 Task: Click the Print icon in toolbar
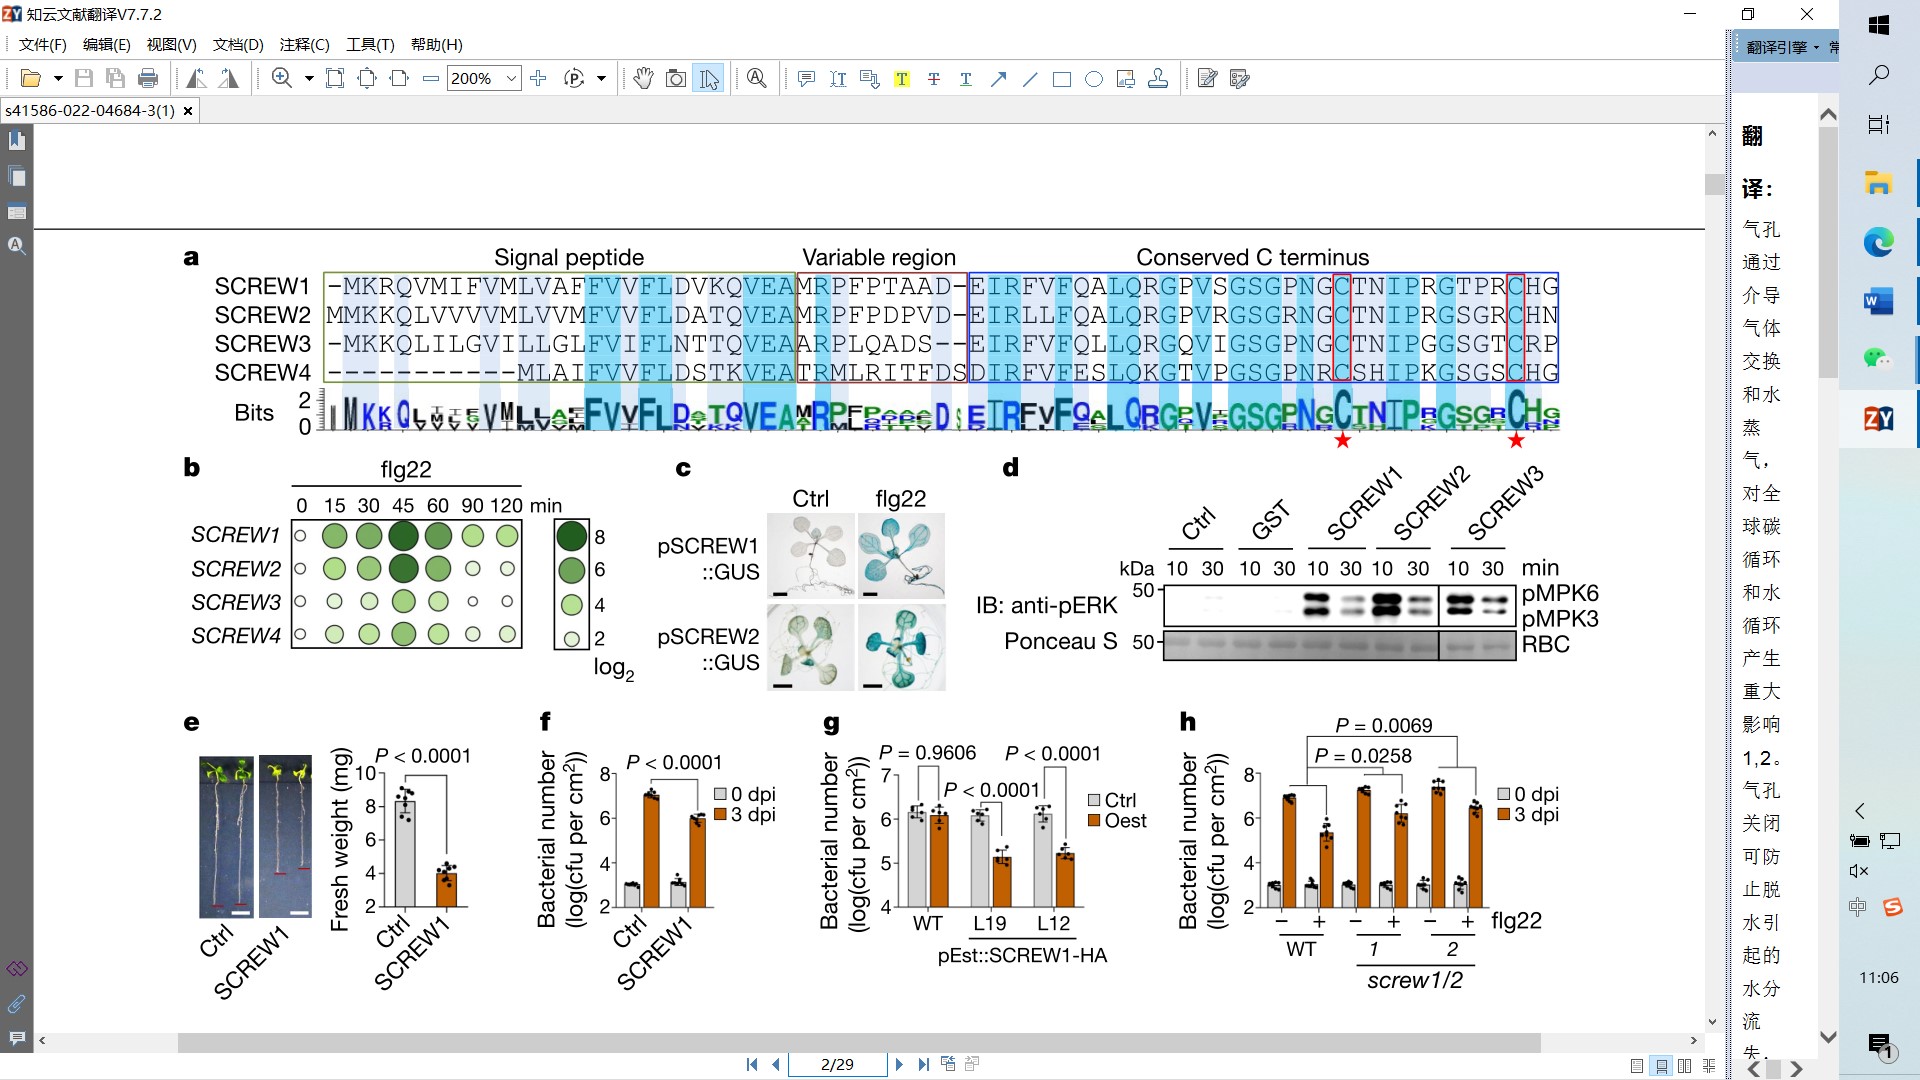click(148, 79)
